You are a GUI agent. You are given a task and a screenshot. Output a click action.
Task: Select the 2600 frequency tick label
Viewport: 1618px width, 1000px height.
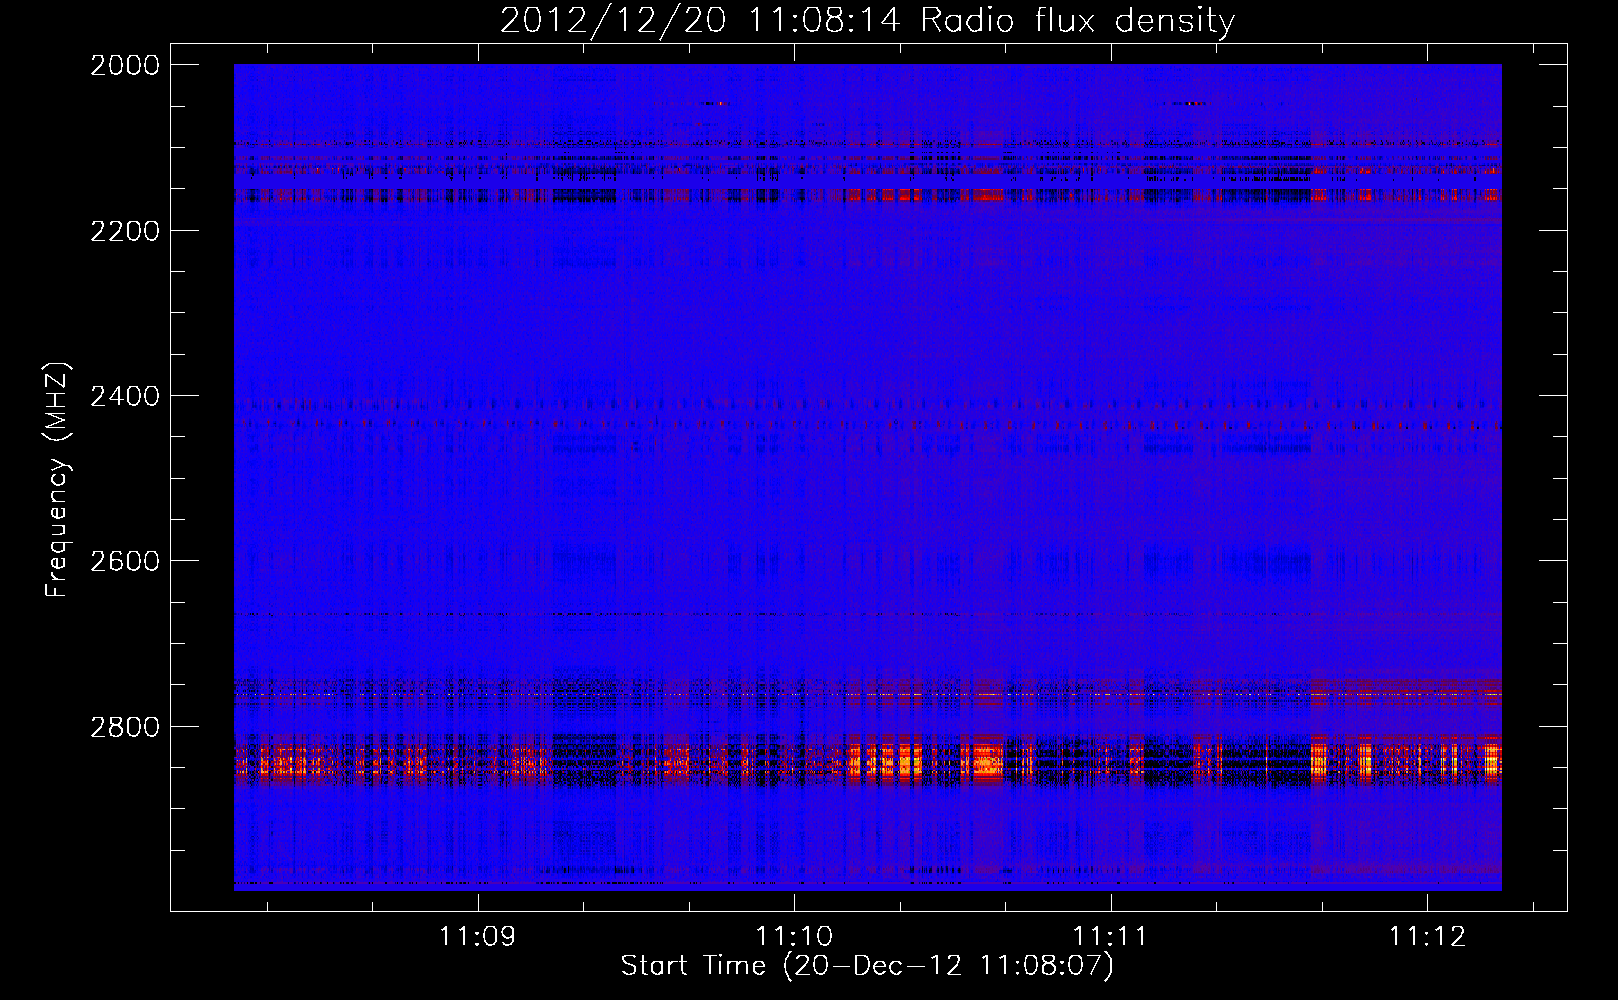125,561
